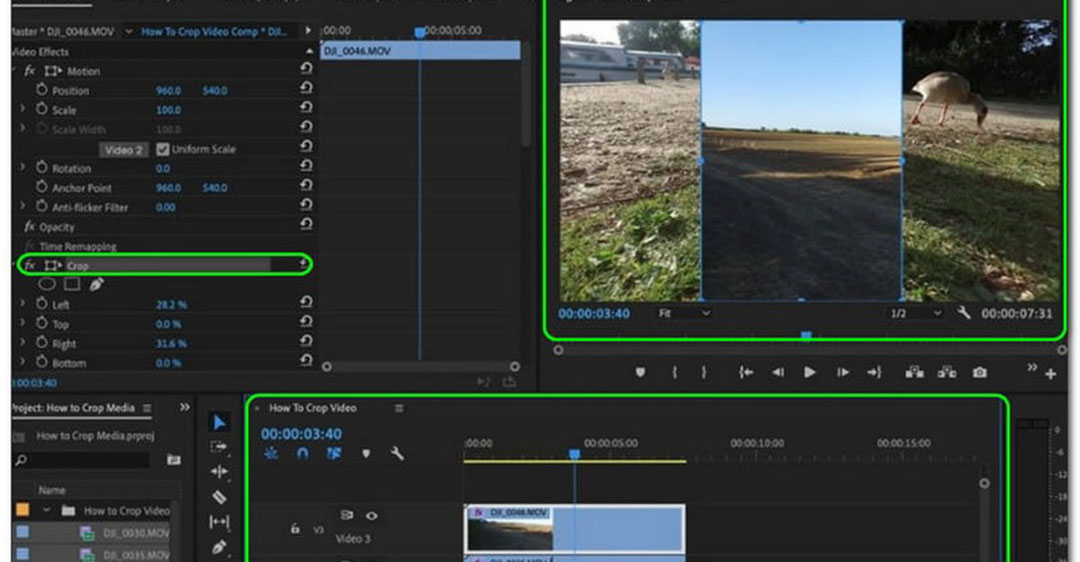Reset the Crop Right parameter
The width and height of the screenshot is (1080, 562).
[306, 341]
